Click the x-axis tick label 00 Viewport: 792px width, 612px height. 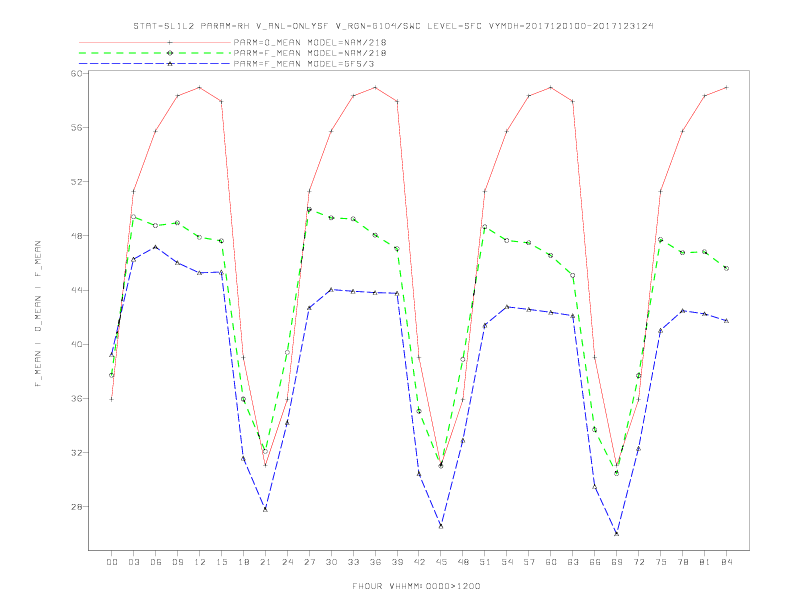(x=112, y=562)
